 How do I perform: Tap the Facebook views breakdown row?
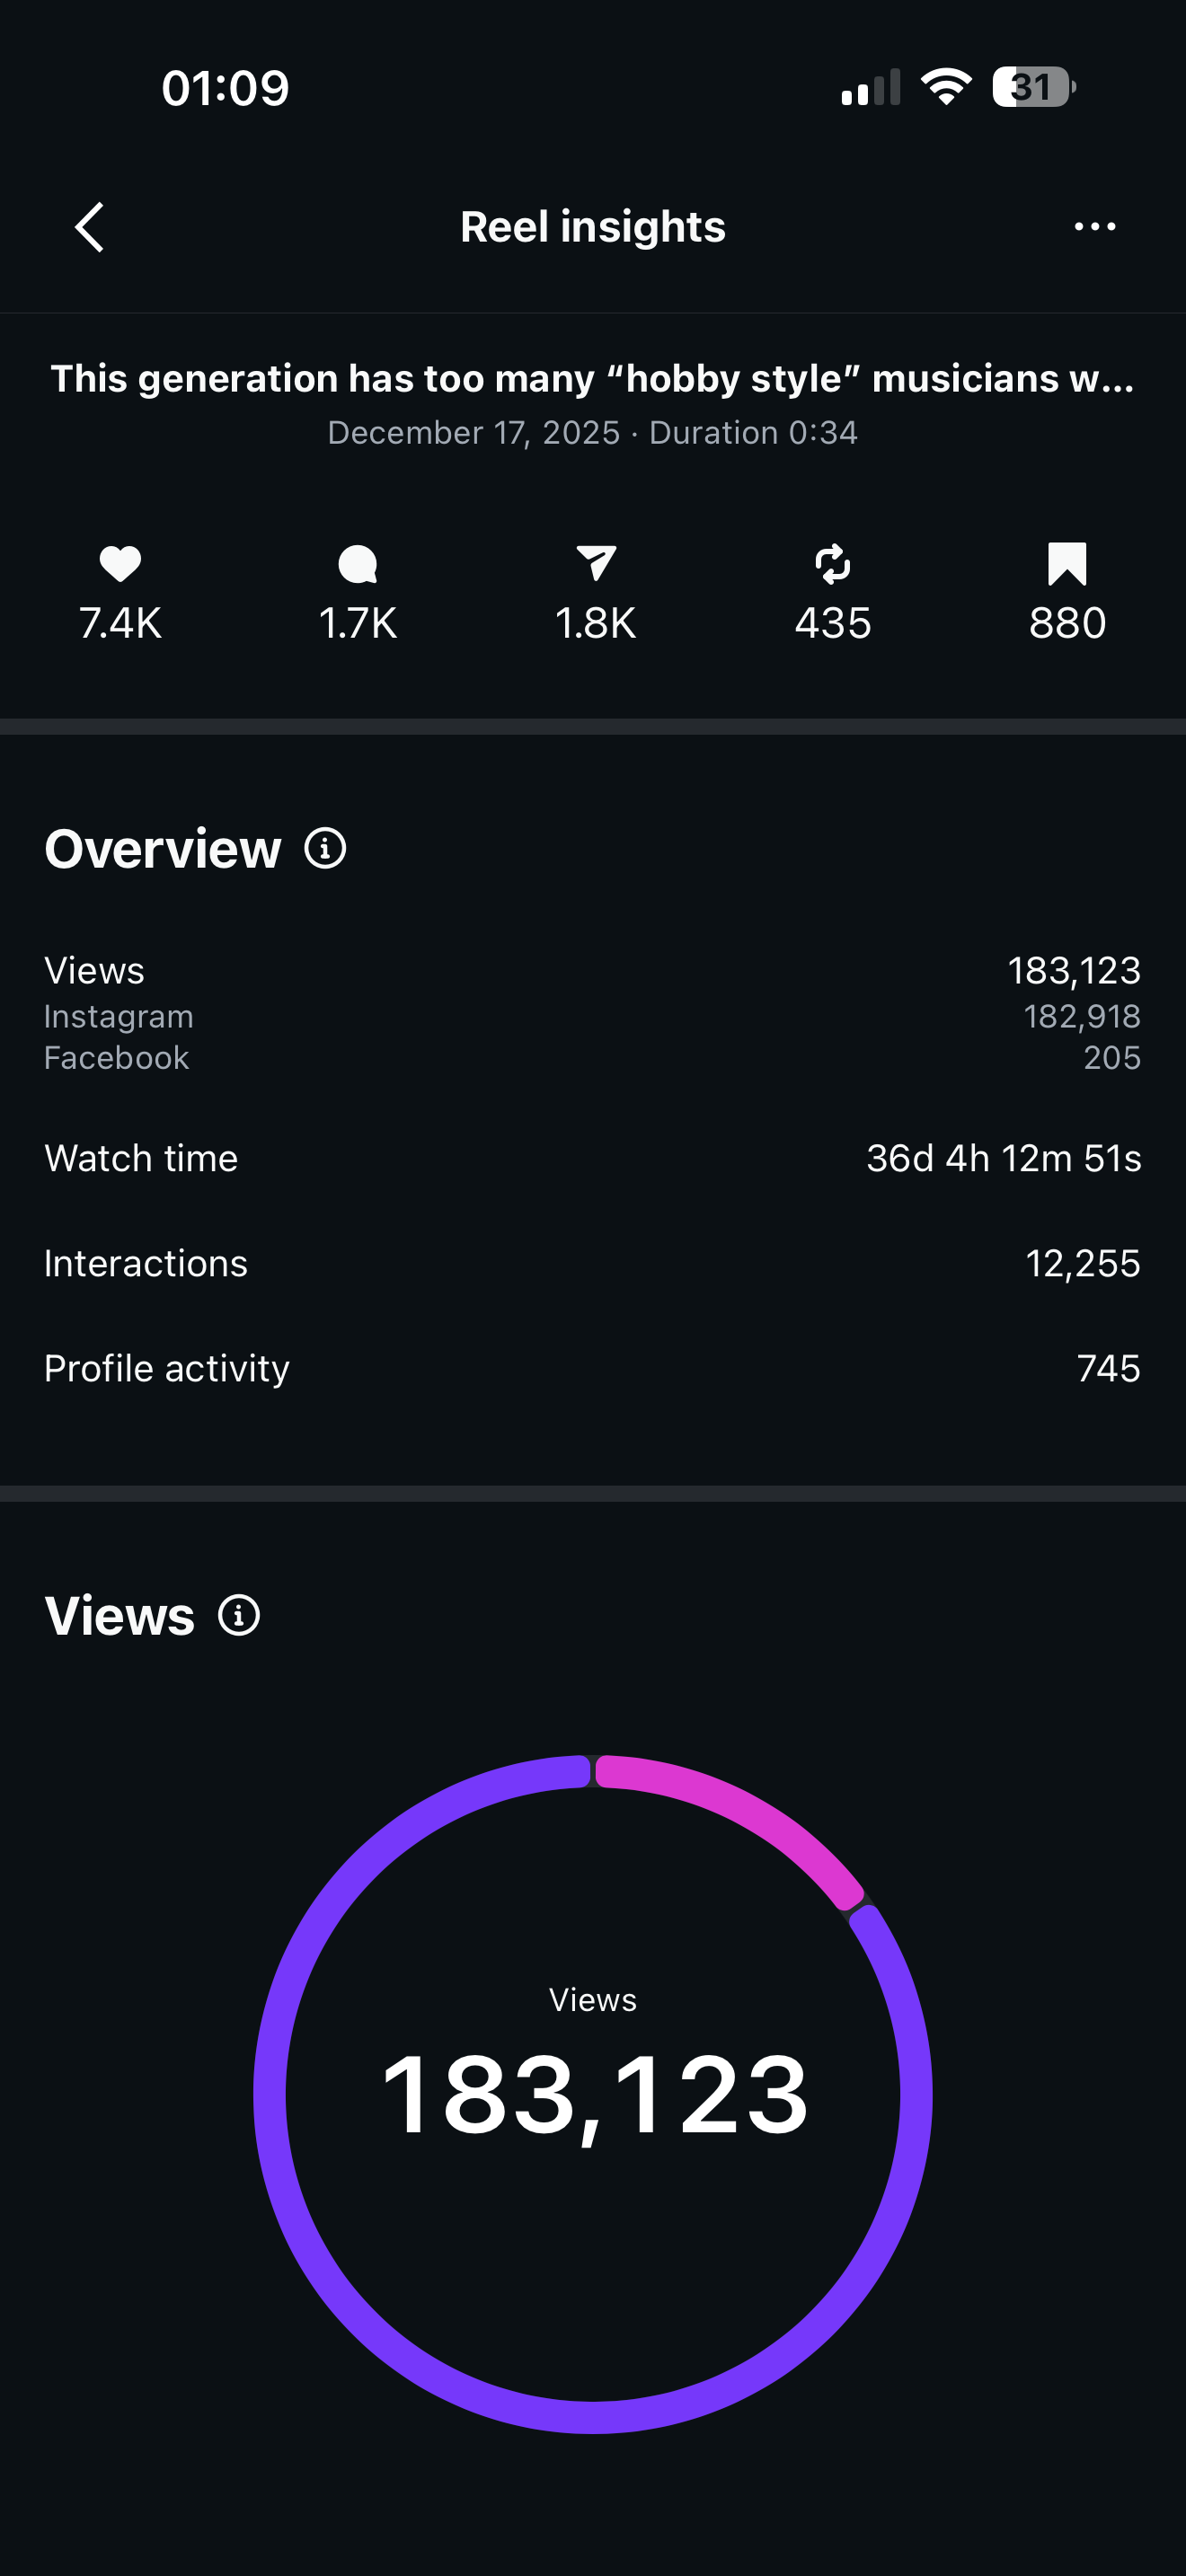pos(592,1058)
